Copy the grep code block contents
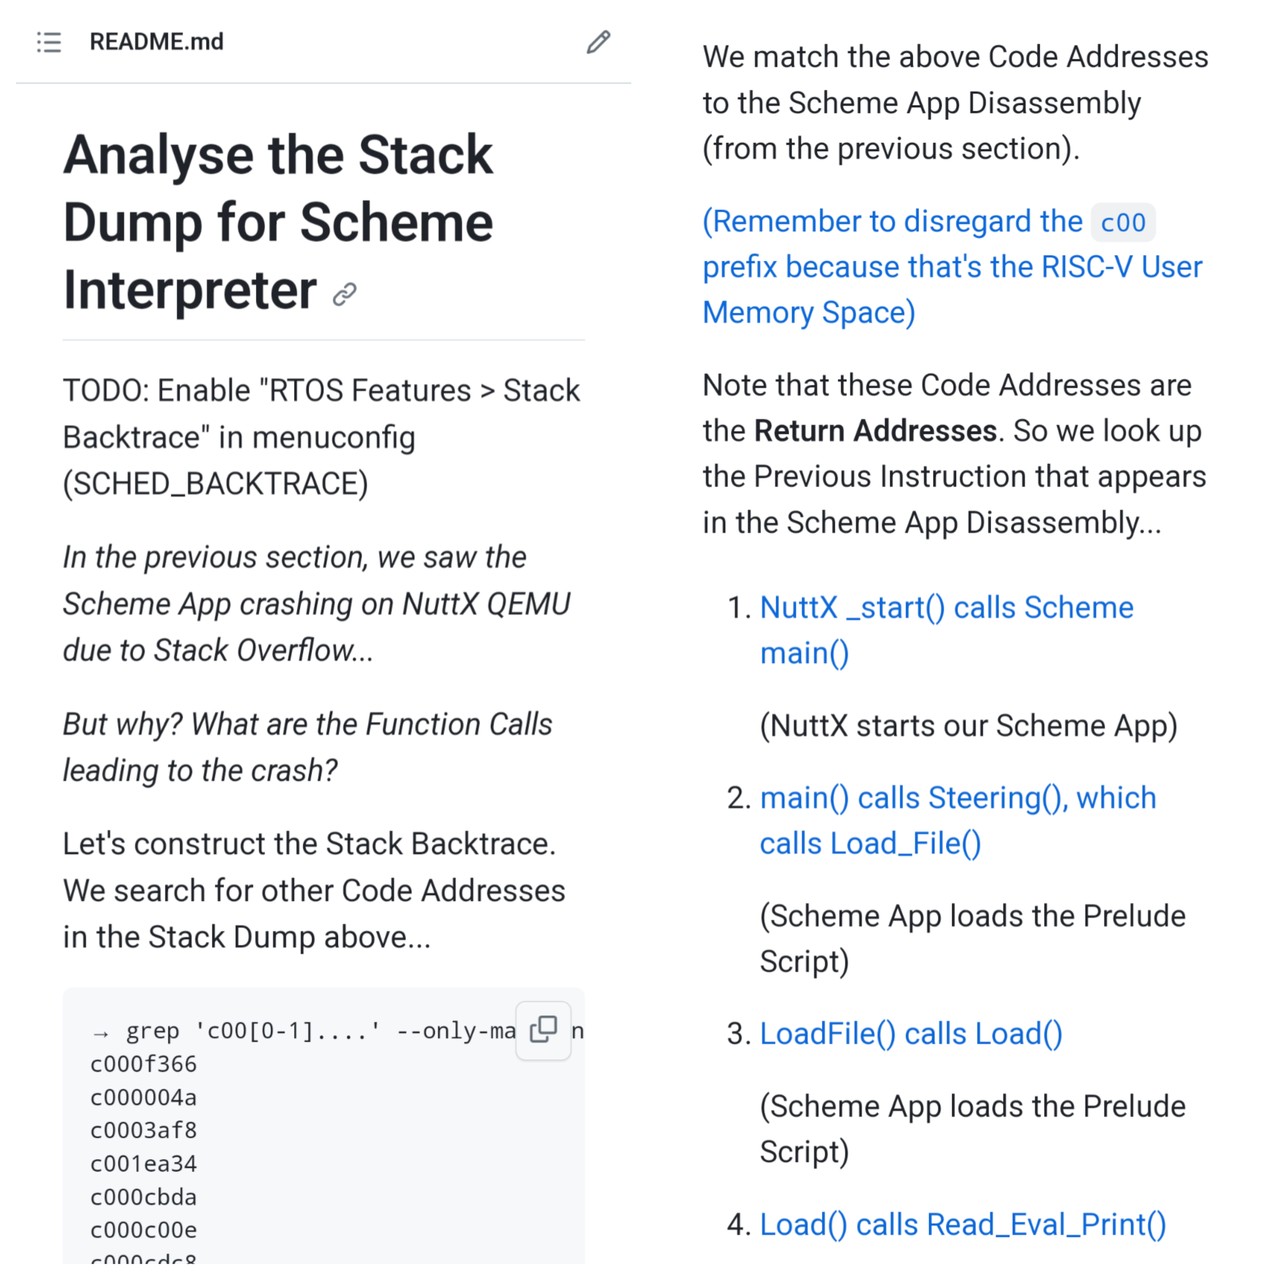 (x=543, y=1029)
